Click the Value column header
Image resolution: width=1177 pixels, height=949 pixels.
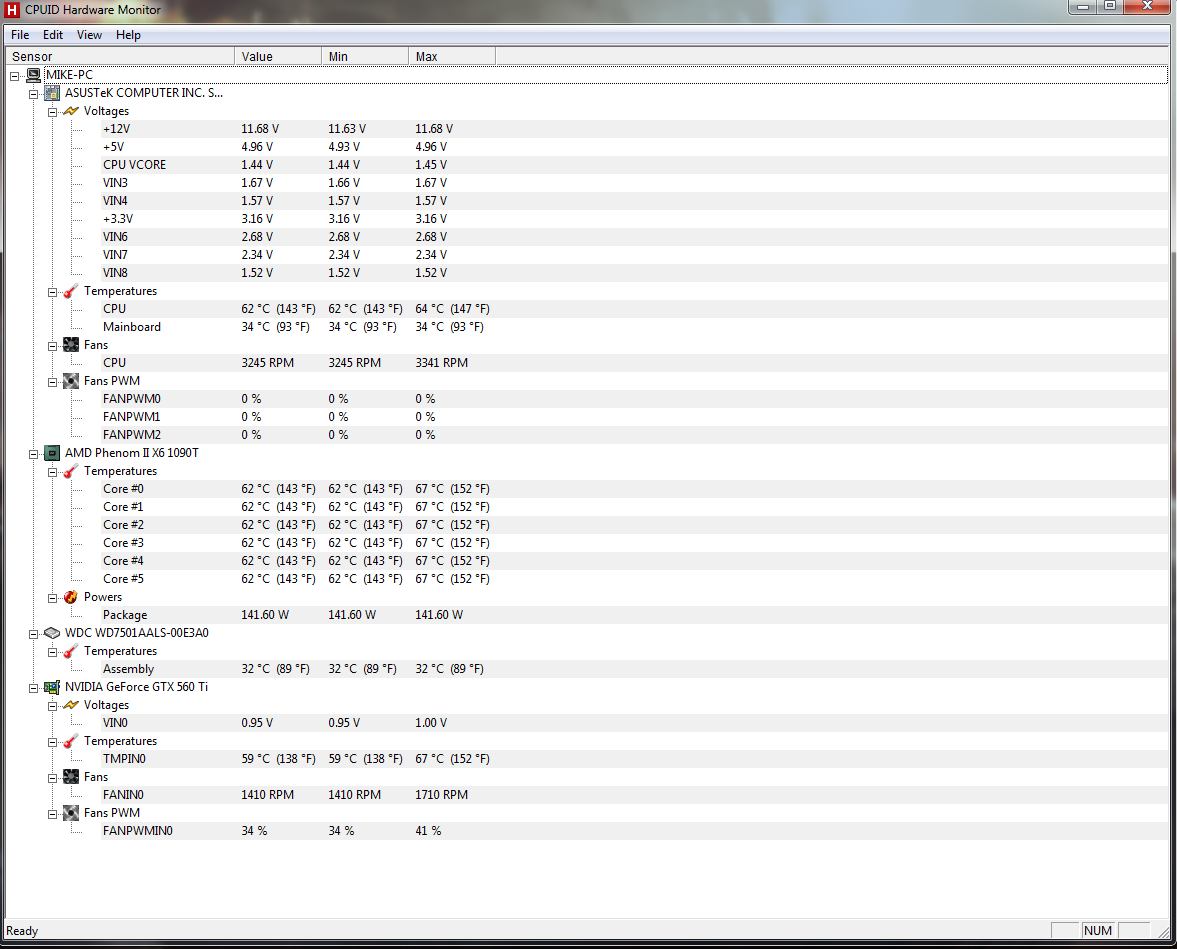click(x=278, y=56)
